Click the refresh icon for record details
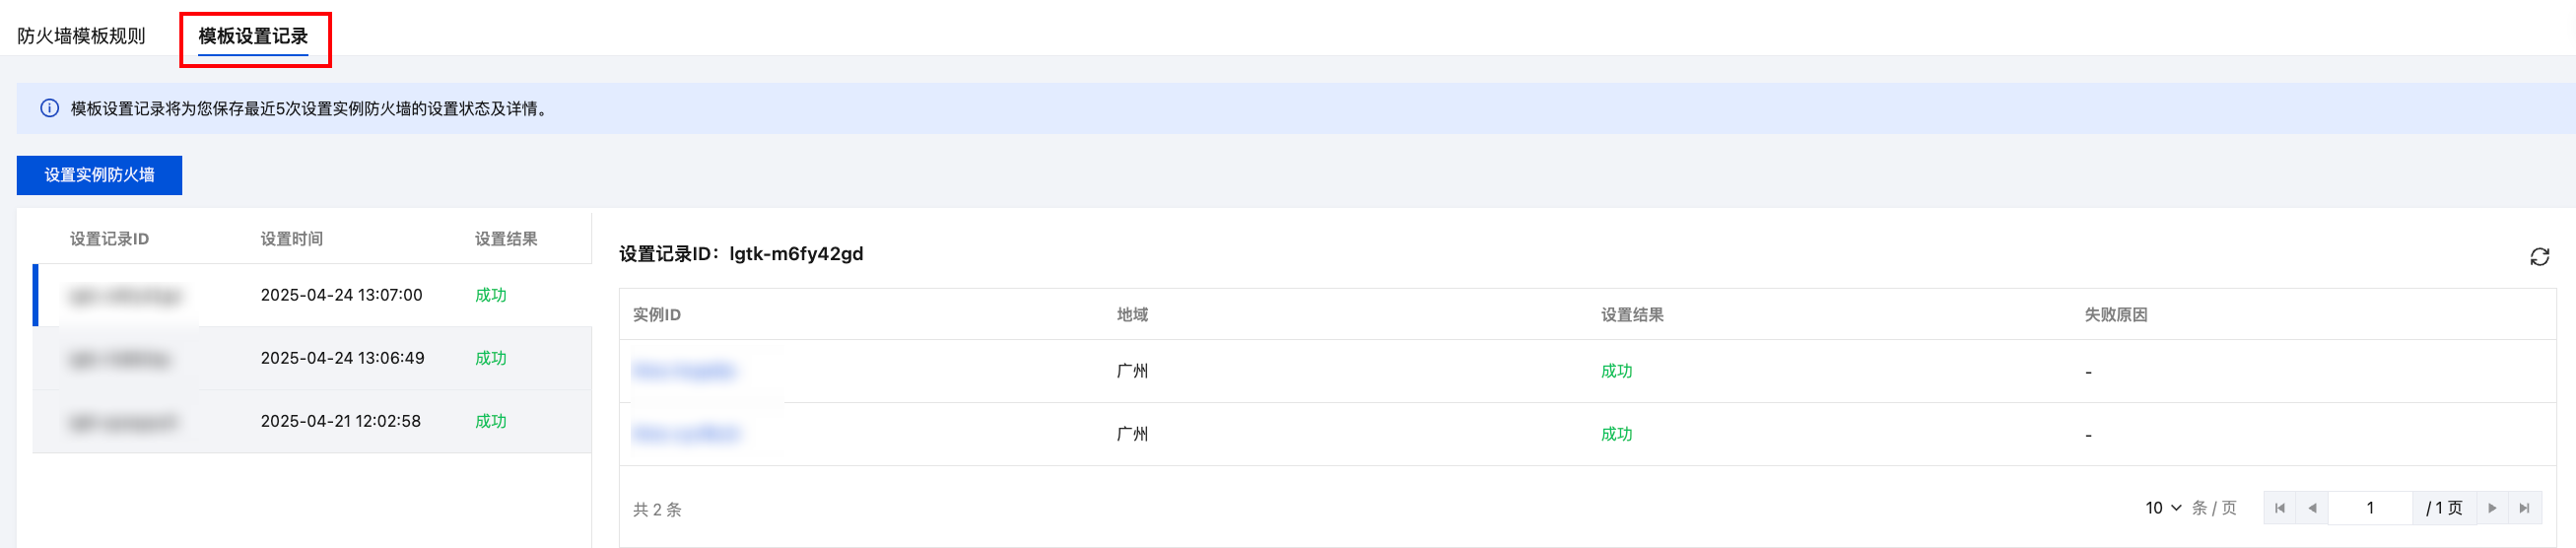The height and width of the screenshot is (548, 2576). pos(2539,257)
